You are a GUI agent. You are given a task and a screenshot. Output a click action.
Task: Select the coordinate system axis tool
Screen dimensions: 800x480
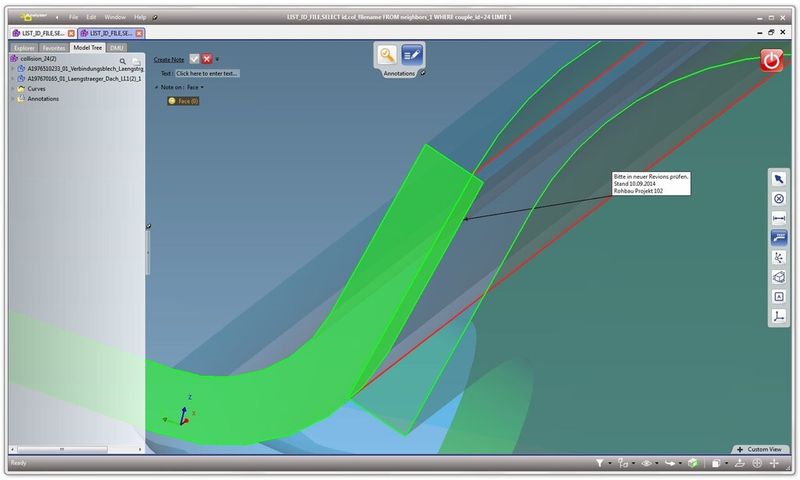coord(779,316)
